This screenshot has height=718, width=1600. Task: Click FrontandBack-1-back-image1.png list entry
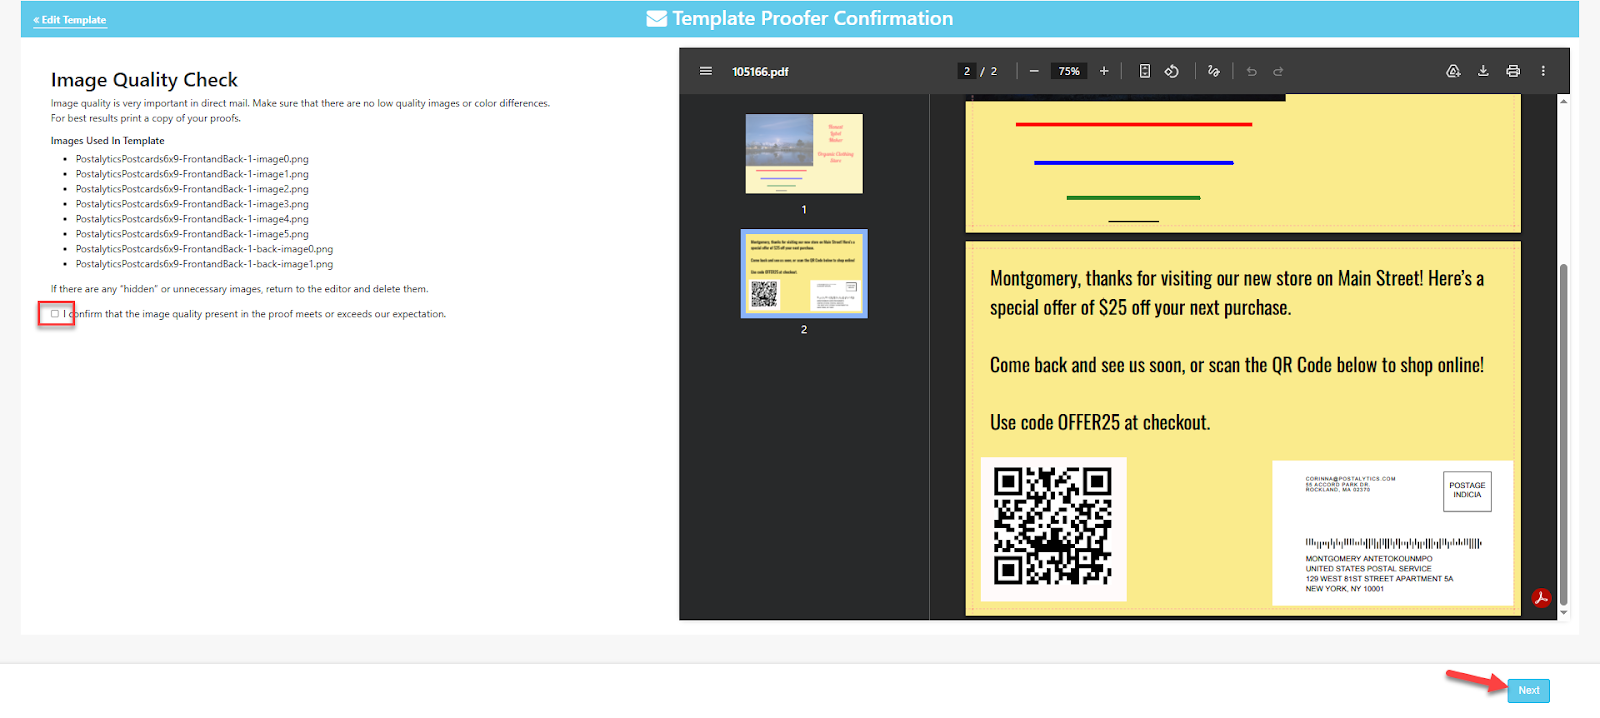pos(204,264)
